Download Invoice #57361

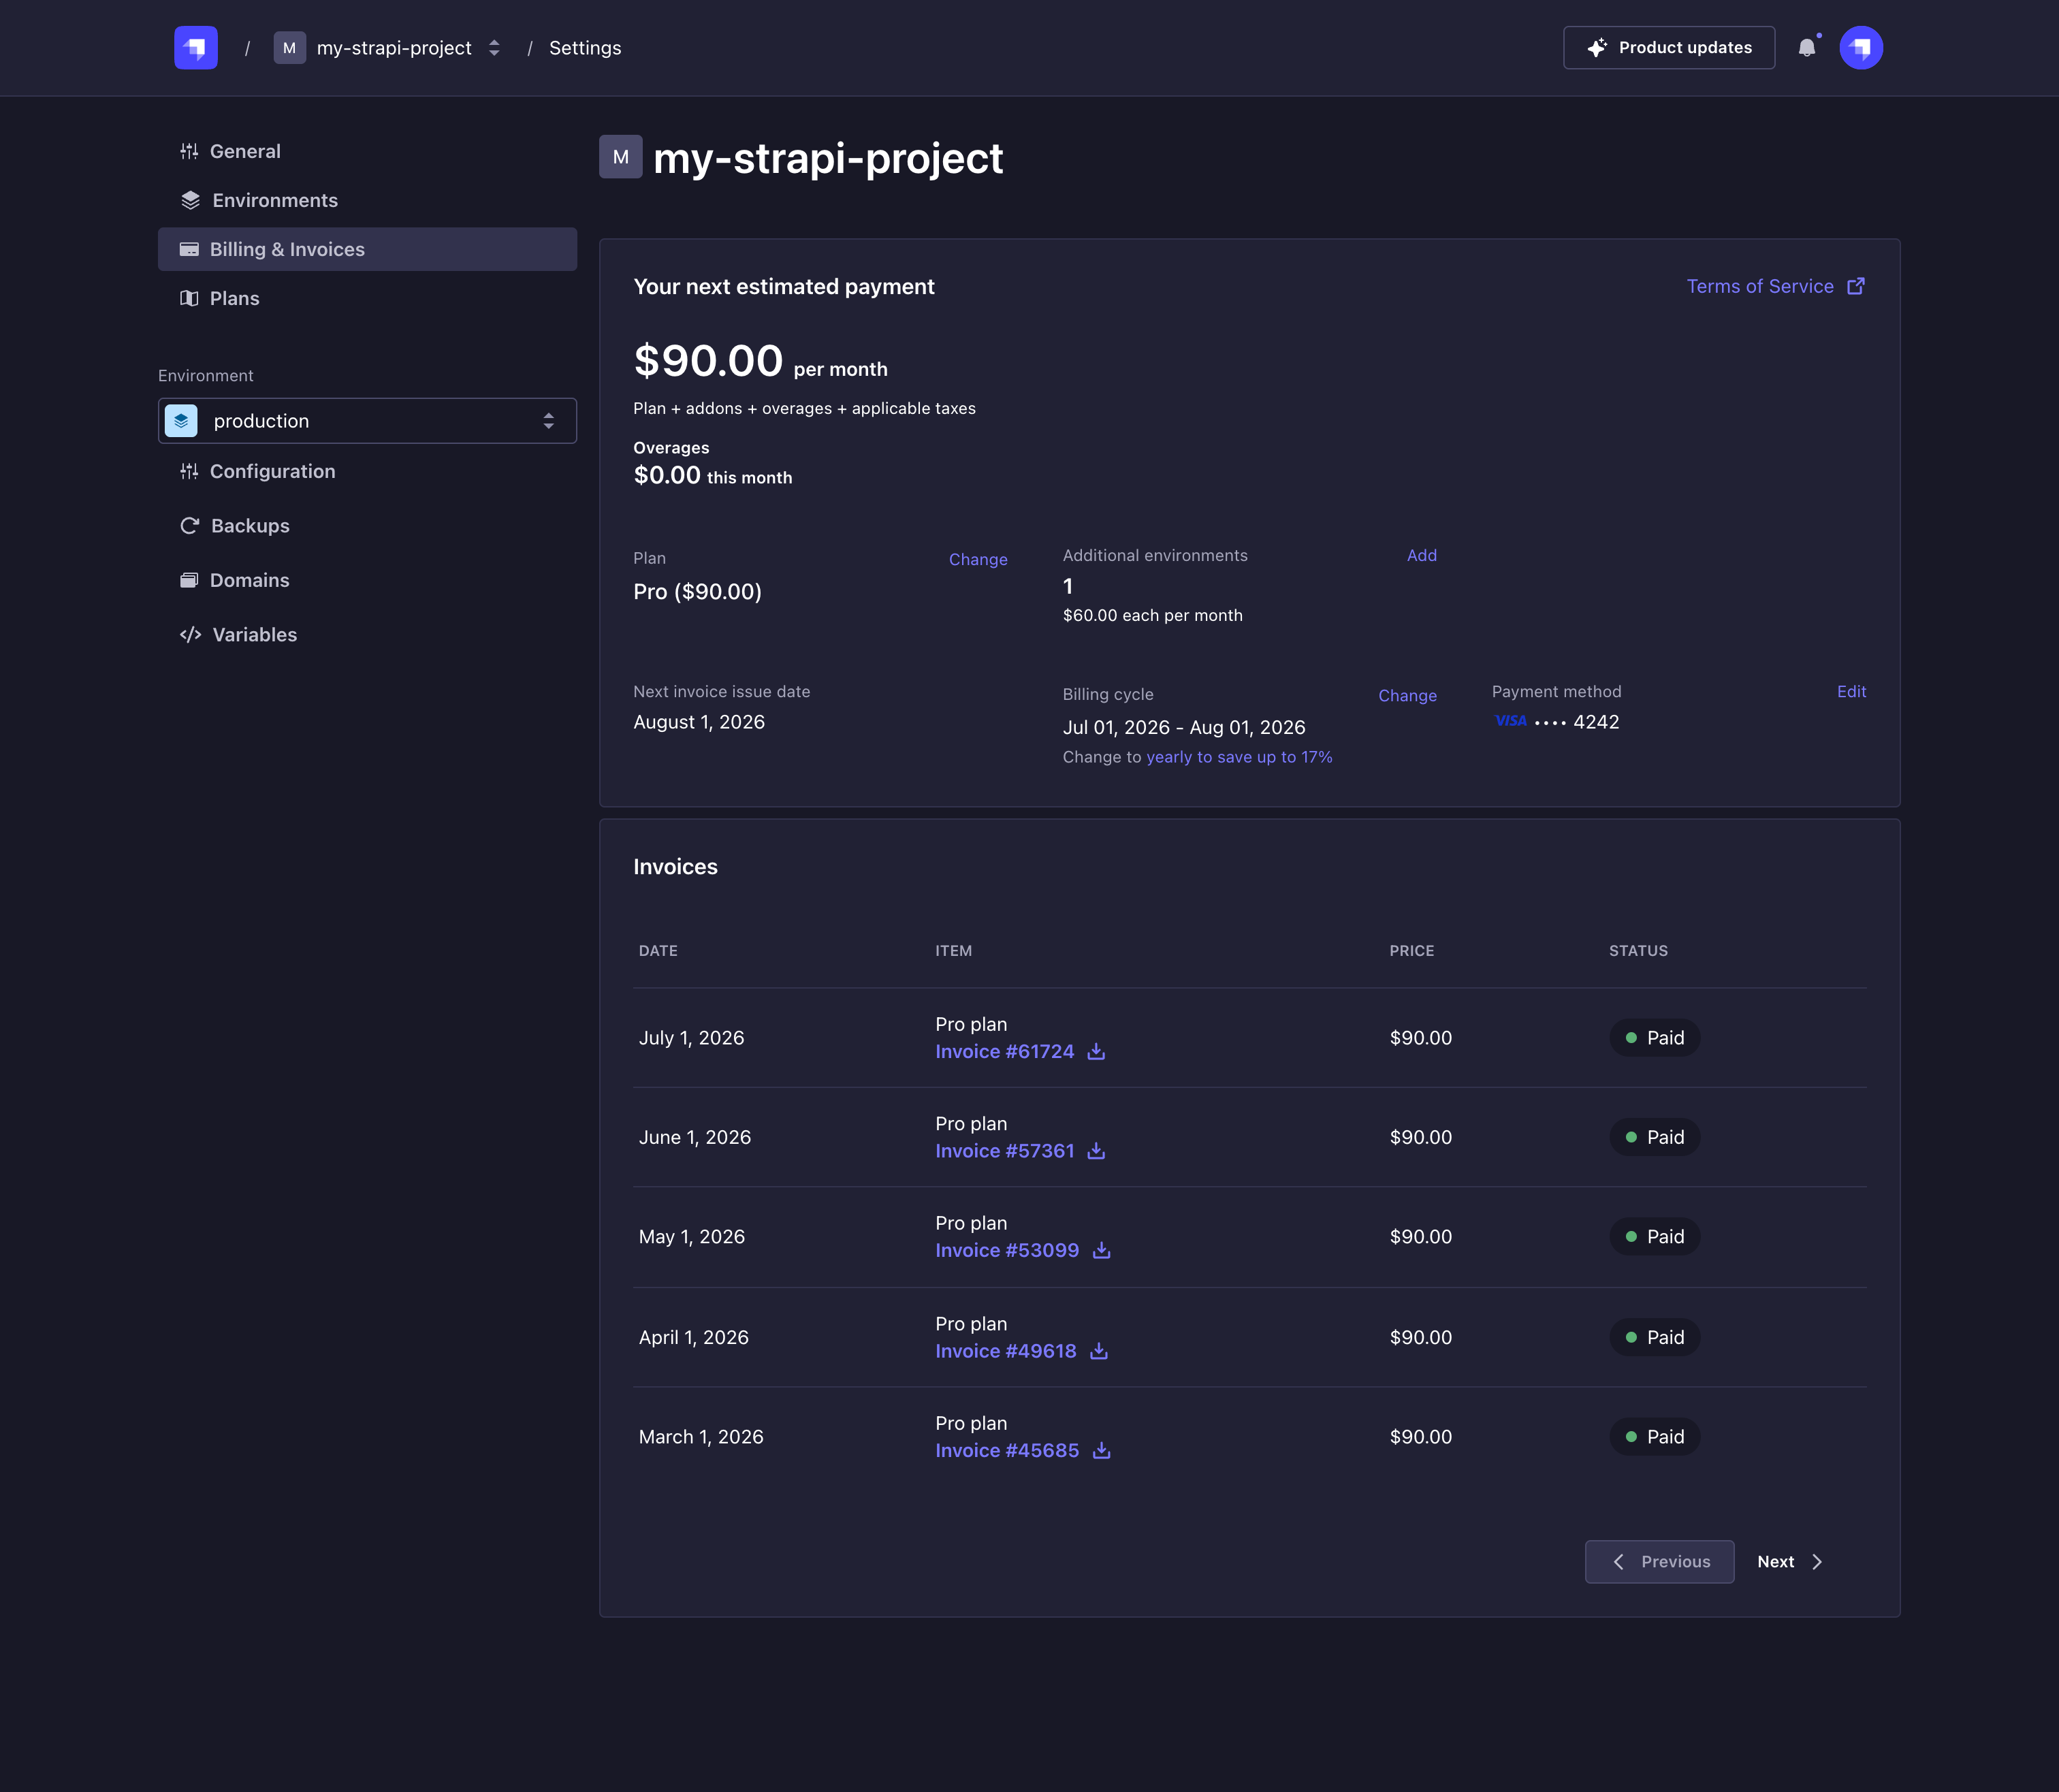click(1096, 1151)
